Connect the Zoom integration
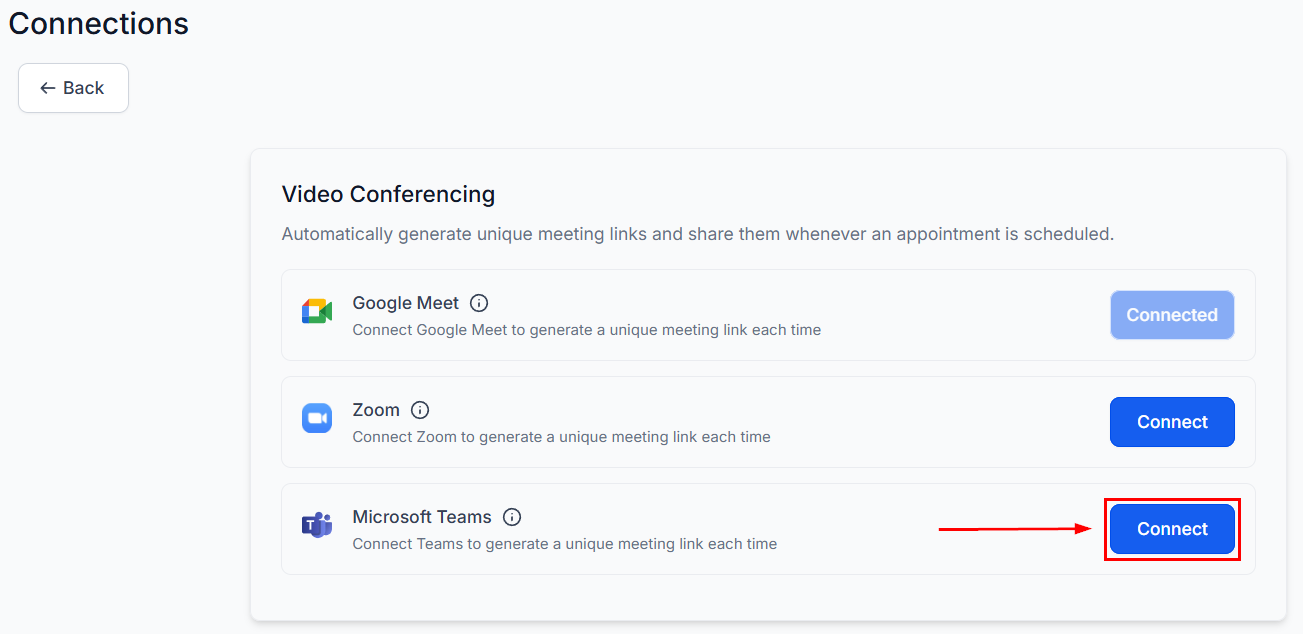The image size is (1303, 634). pyautogui.click(x=1171, y=422)
